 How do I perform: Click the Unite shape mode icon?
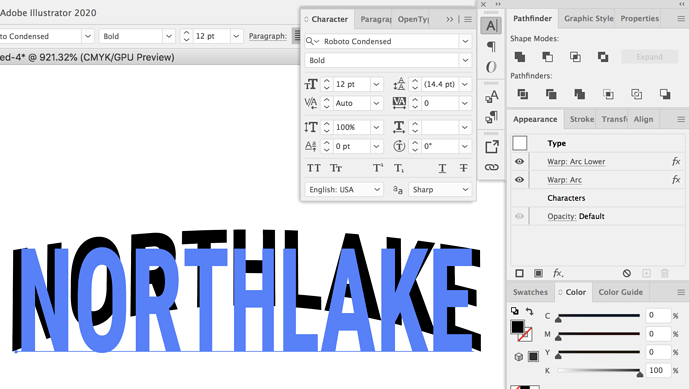(520, 57)
